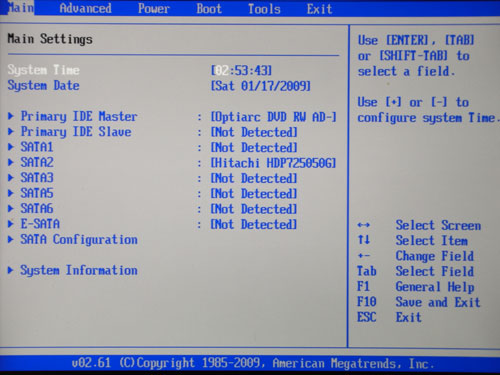Open the Power tab

[154, 9]
